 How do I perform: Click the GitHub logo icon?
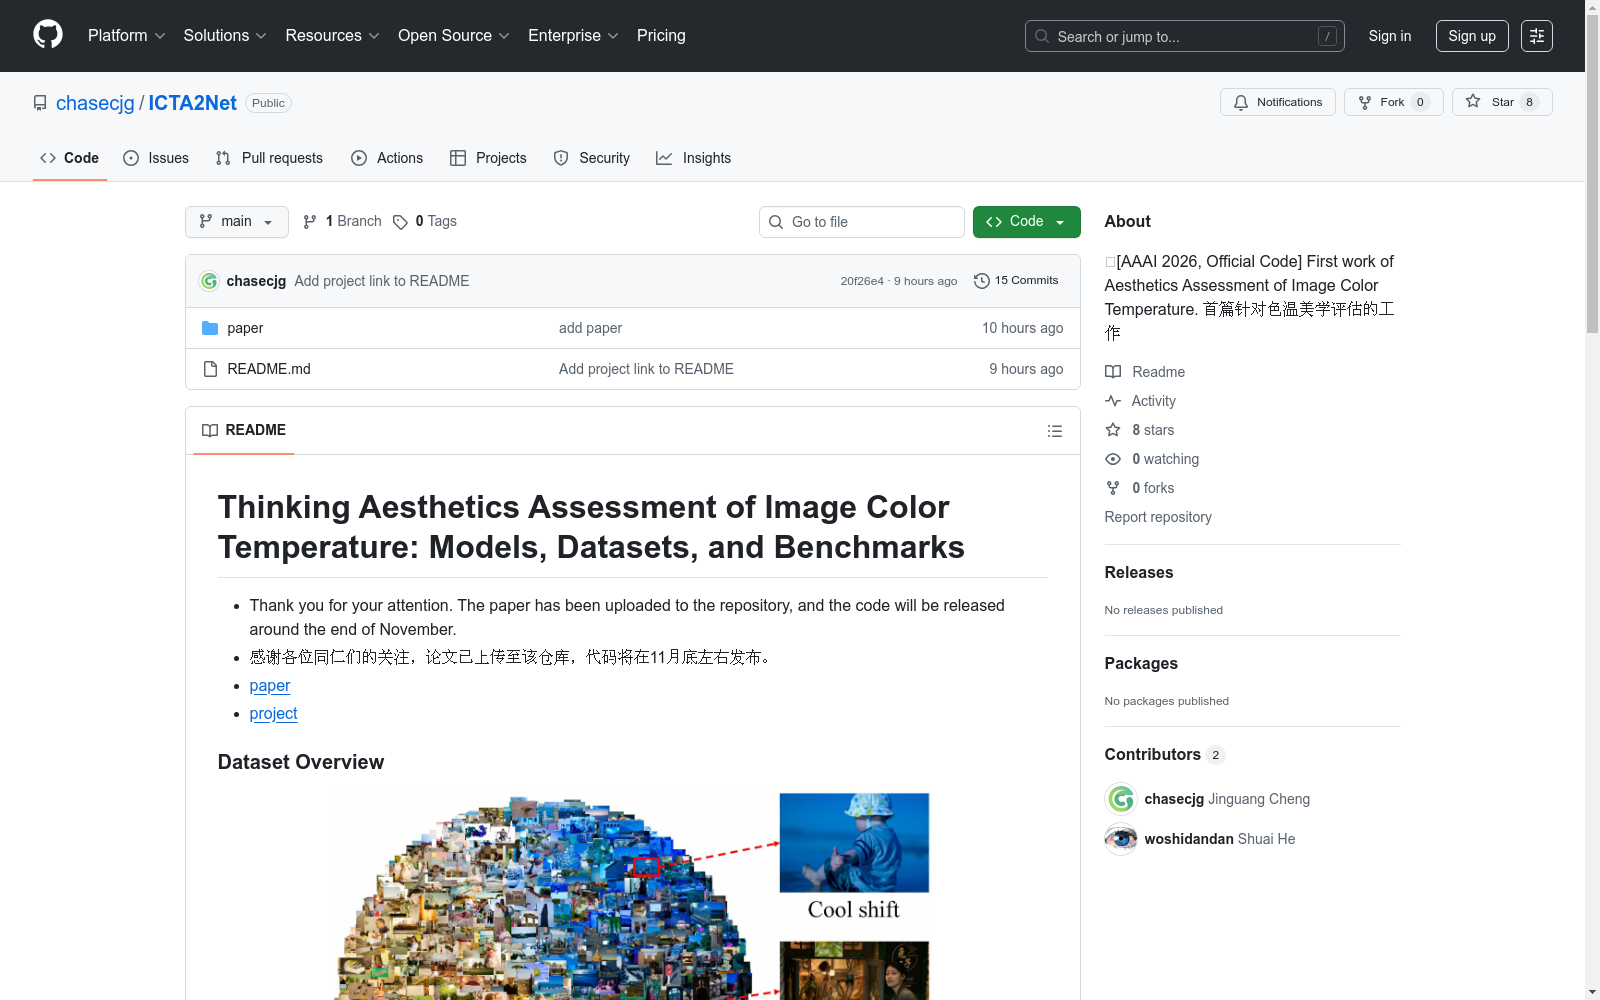click(x=48, y=35)
